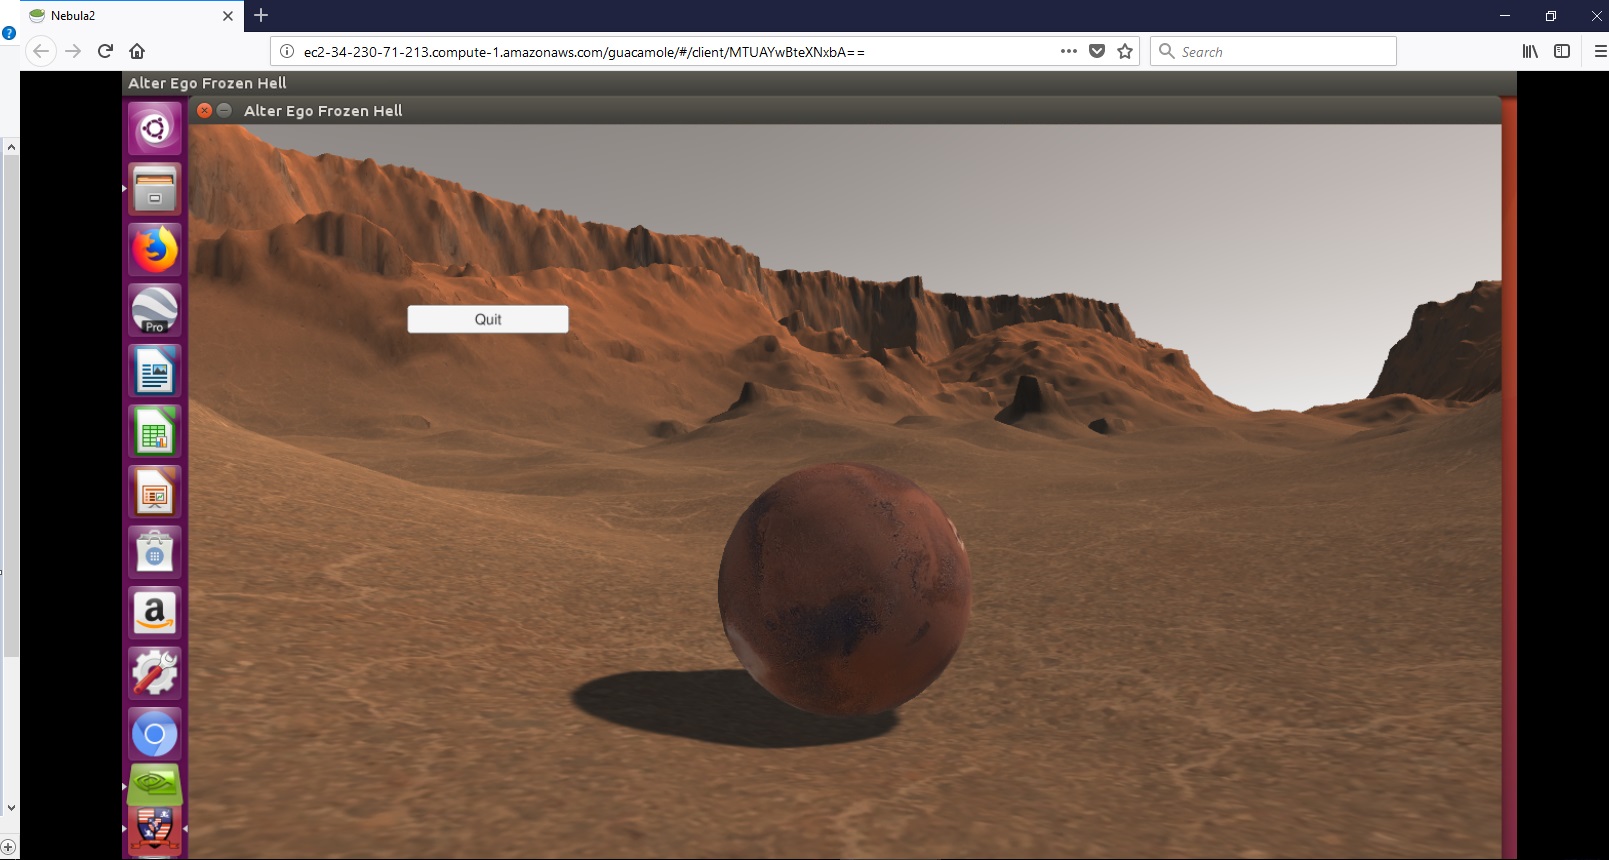Open LibreOffice Writer from the dock
Viewport: 1609px width, 860px height.
pyautogui.click(x=154, y=371)
